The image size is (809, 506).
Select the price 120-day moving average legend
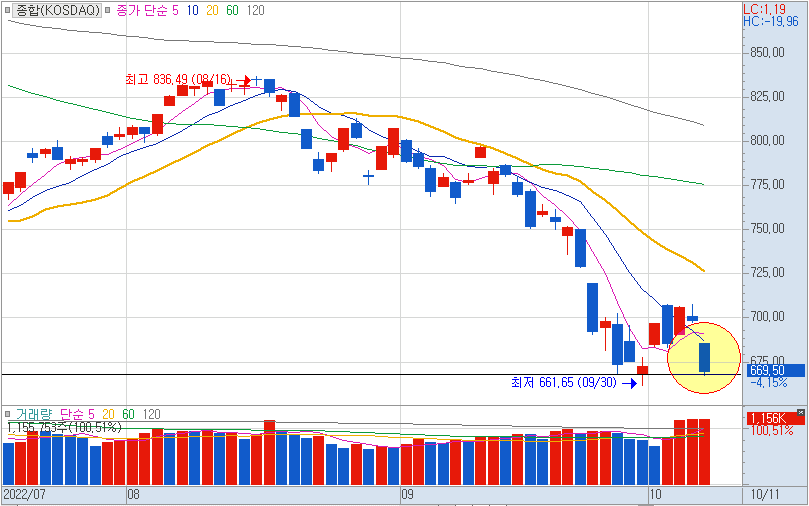255,10
